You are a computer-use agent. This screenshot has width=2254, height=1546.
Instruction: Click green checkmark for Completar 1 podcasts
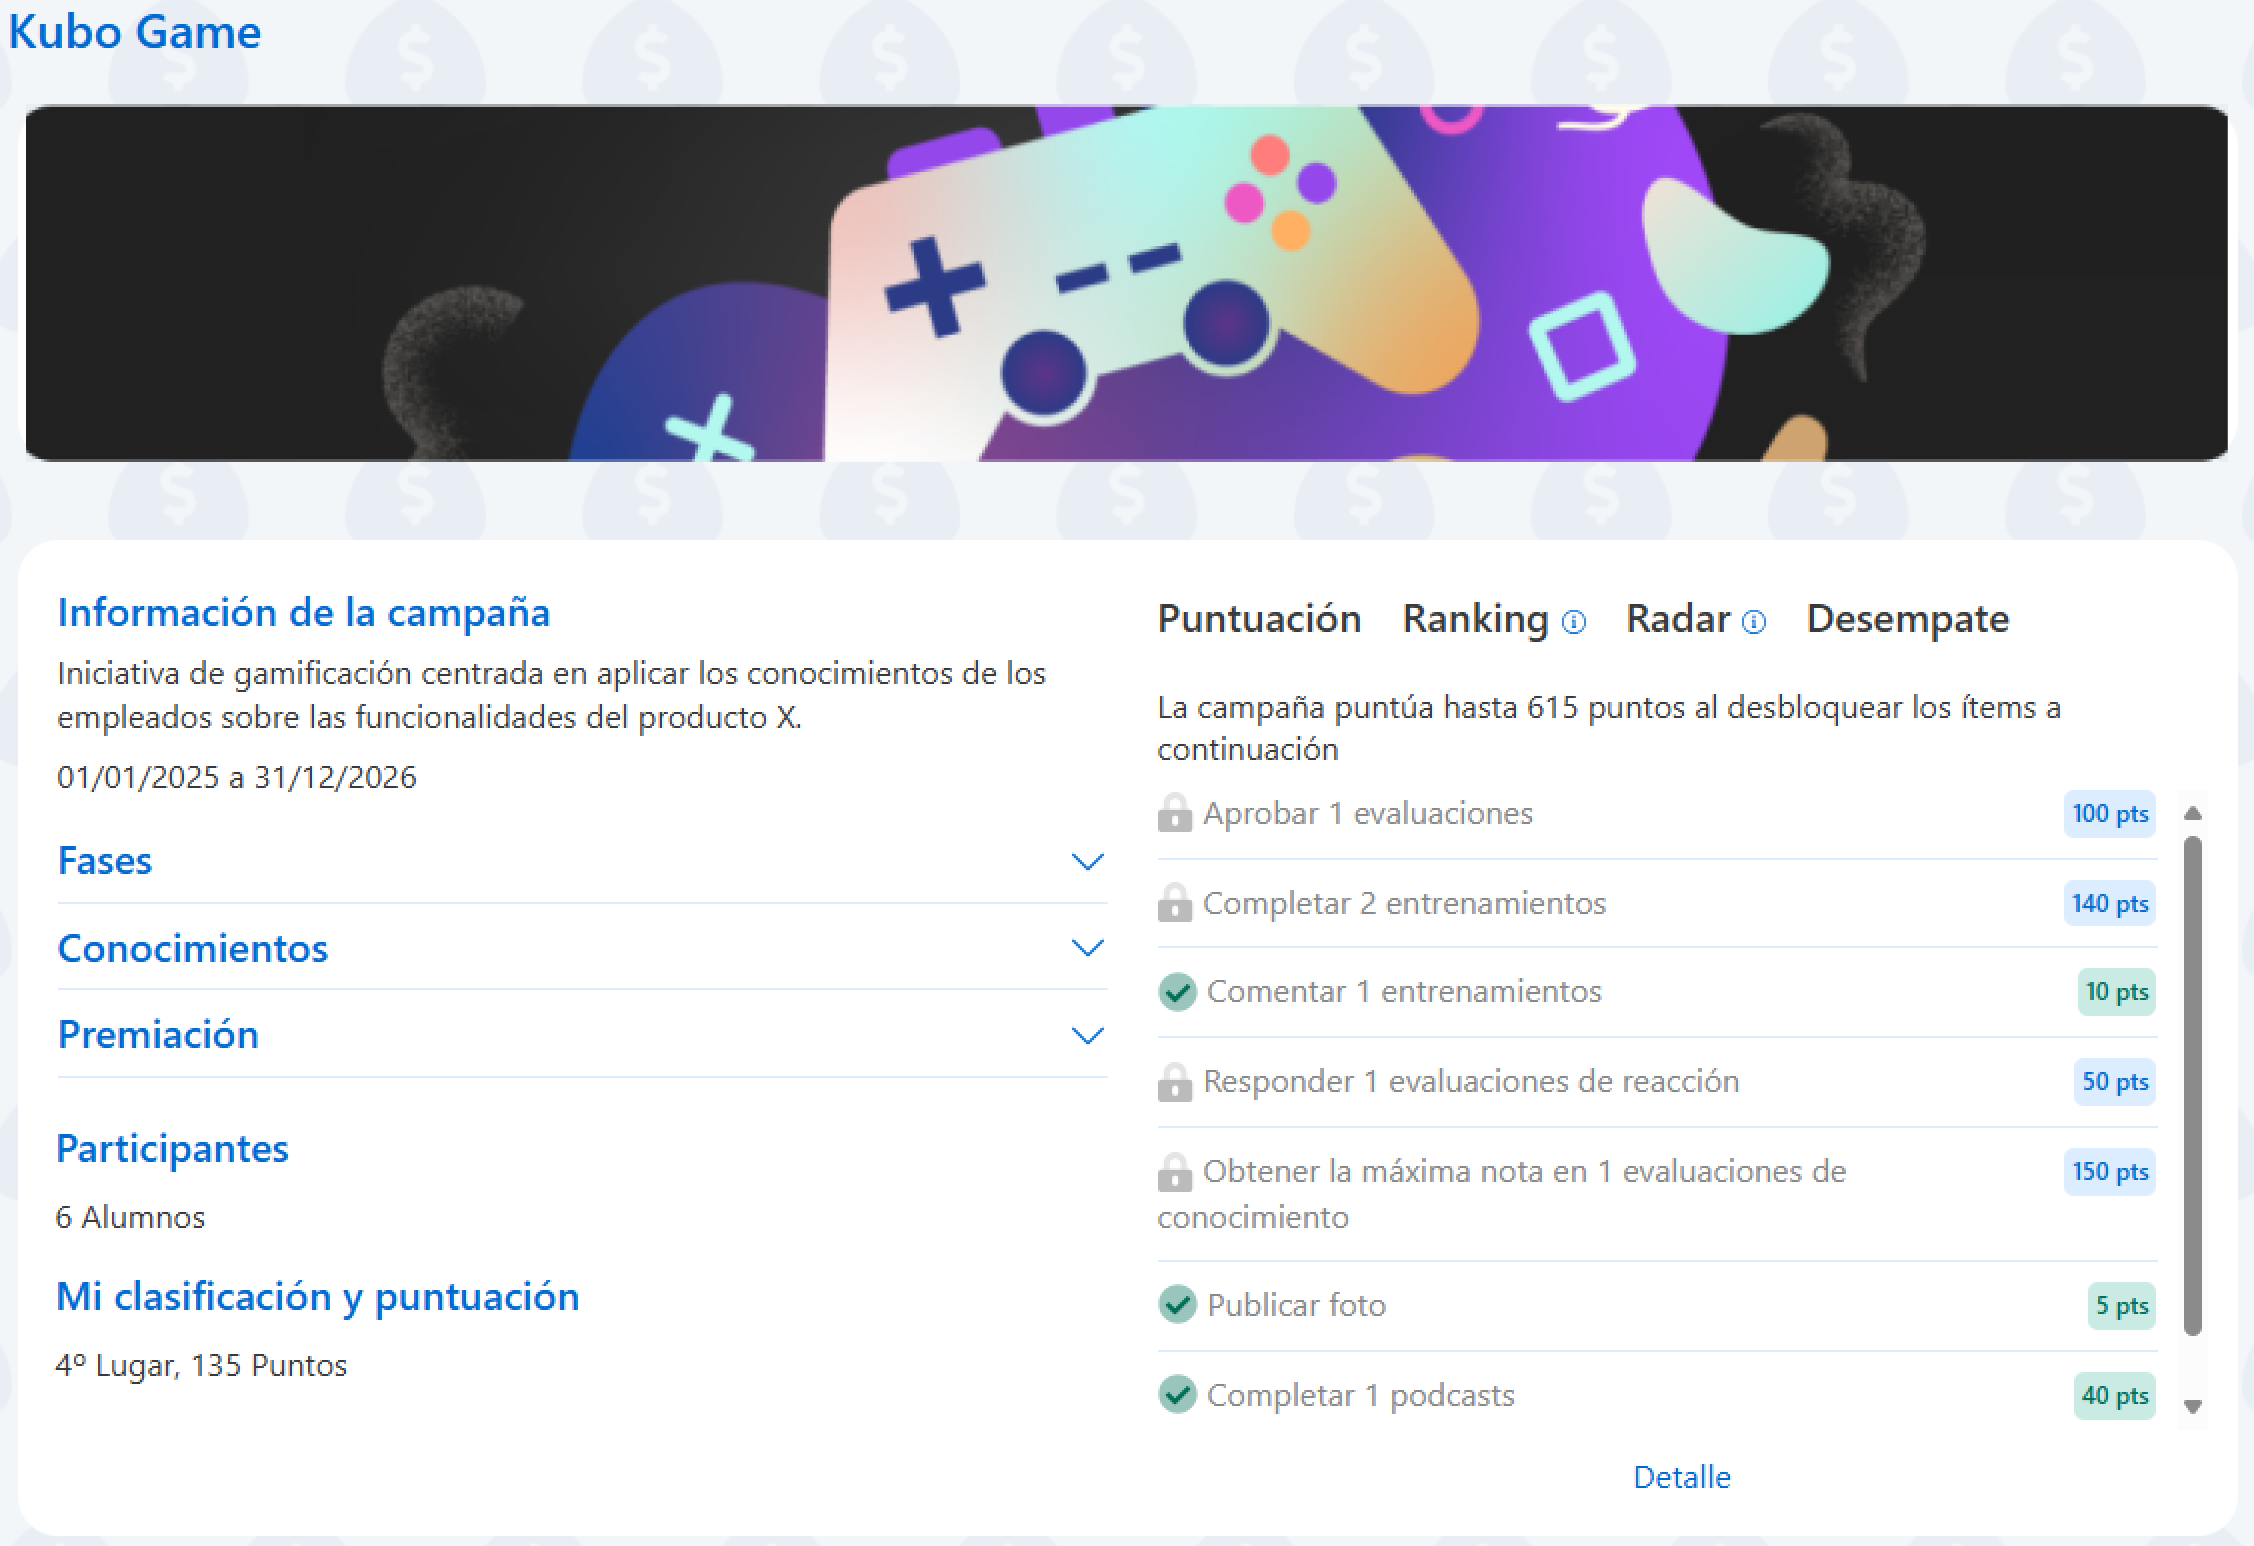tap(1177, 1395)
